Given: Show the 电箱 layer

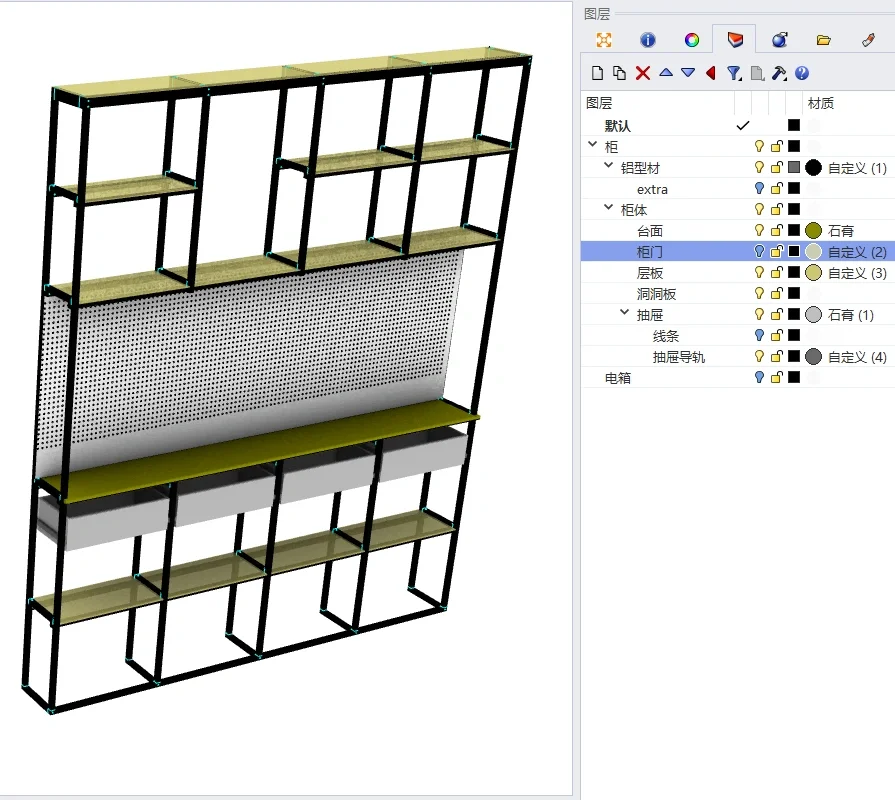Looking at the screenshot, I should tap(759, 377).
